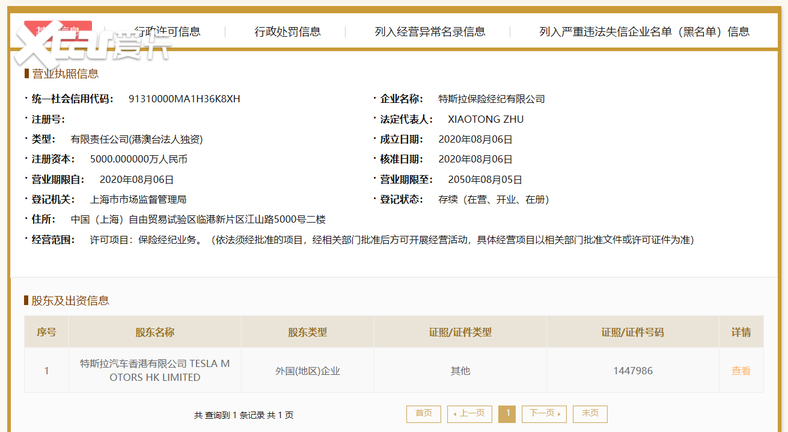Viewport: 788px width, 432px height.
Task: Click the 证照/证件号码 column header
Action: click(x=632, y=332)
